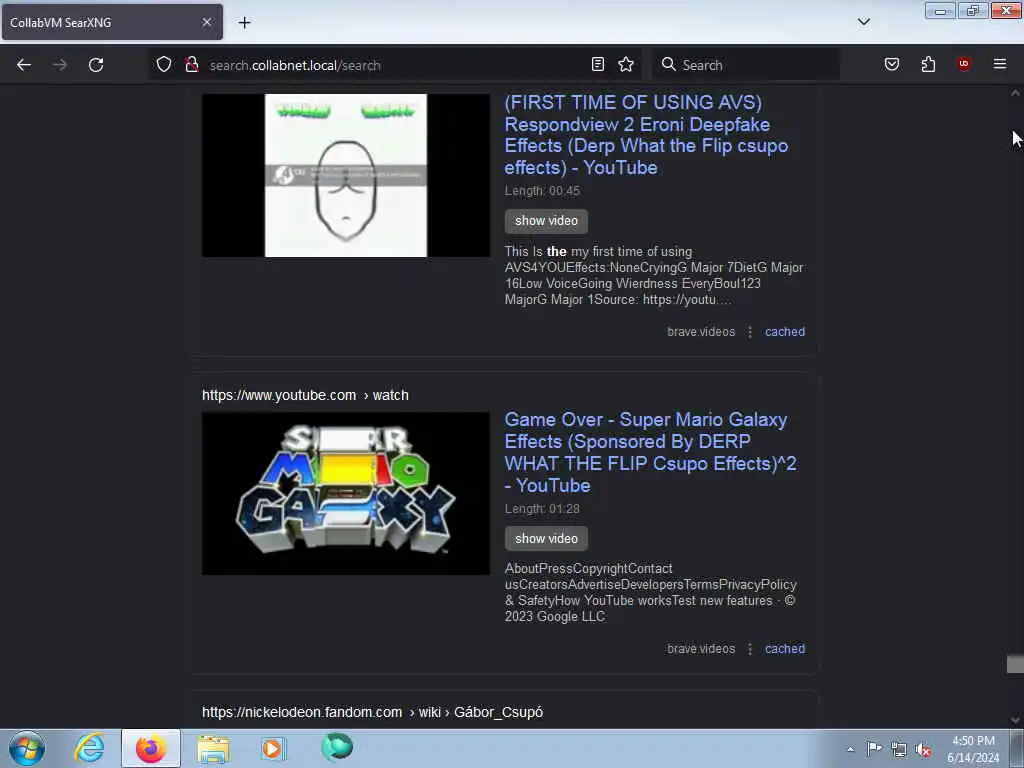Open the cached link for the Respondview result
Image resolution: width=1024 pixels, height=768 pixels.
784,332
